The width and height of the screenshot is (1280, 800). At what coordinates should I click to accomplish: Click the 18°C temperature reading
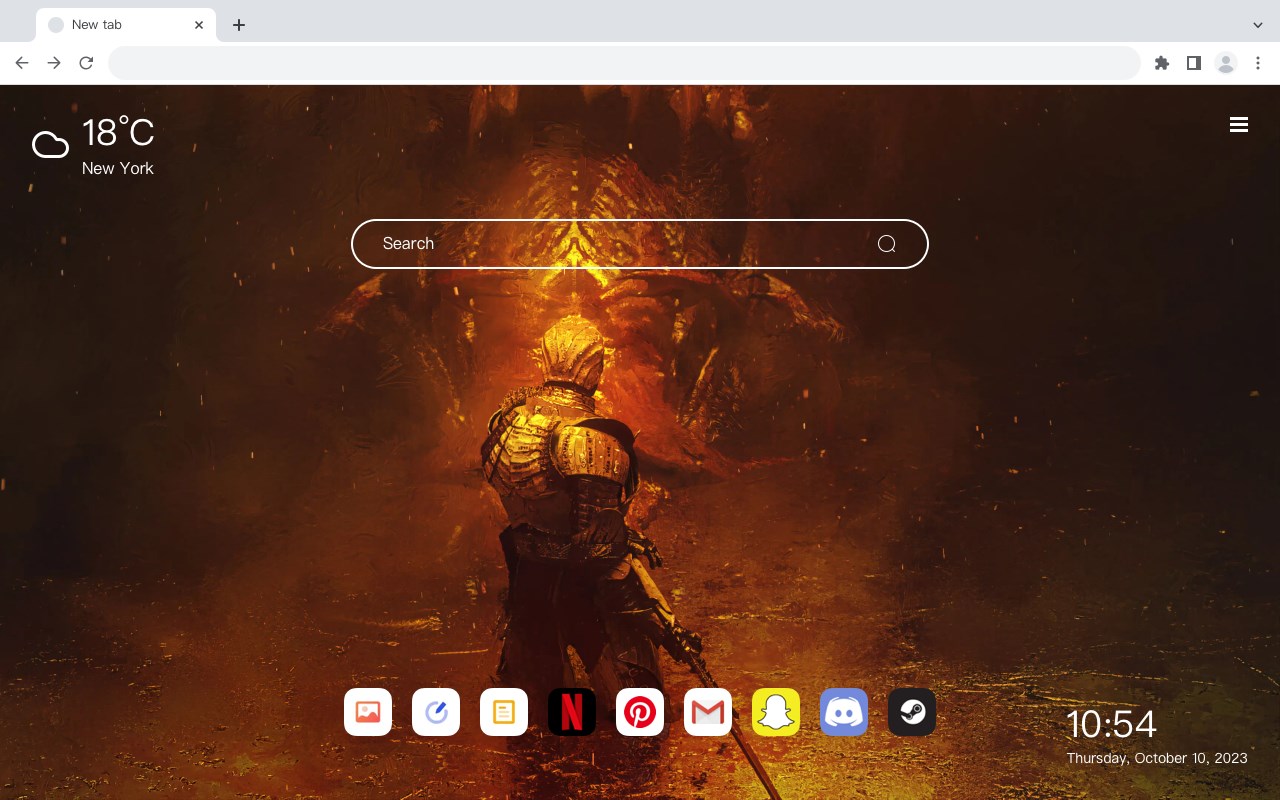coord(118,132)
